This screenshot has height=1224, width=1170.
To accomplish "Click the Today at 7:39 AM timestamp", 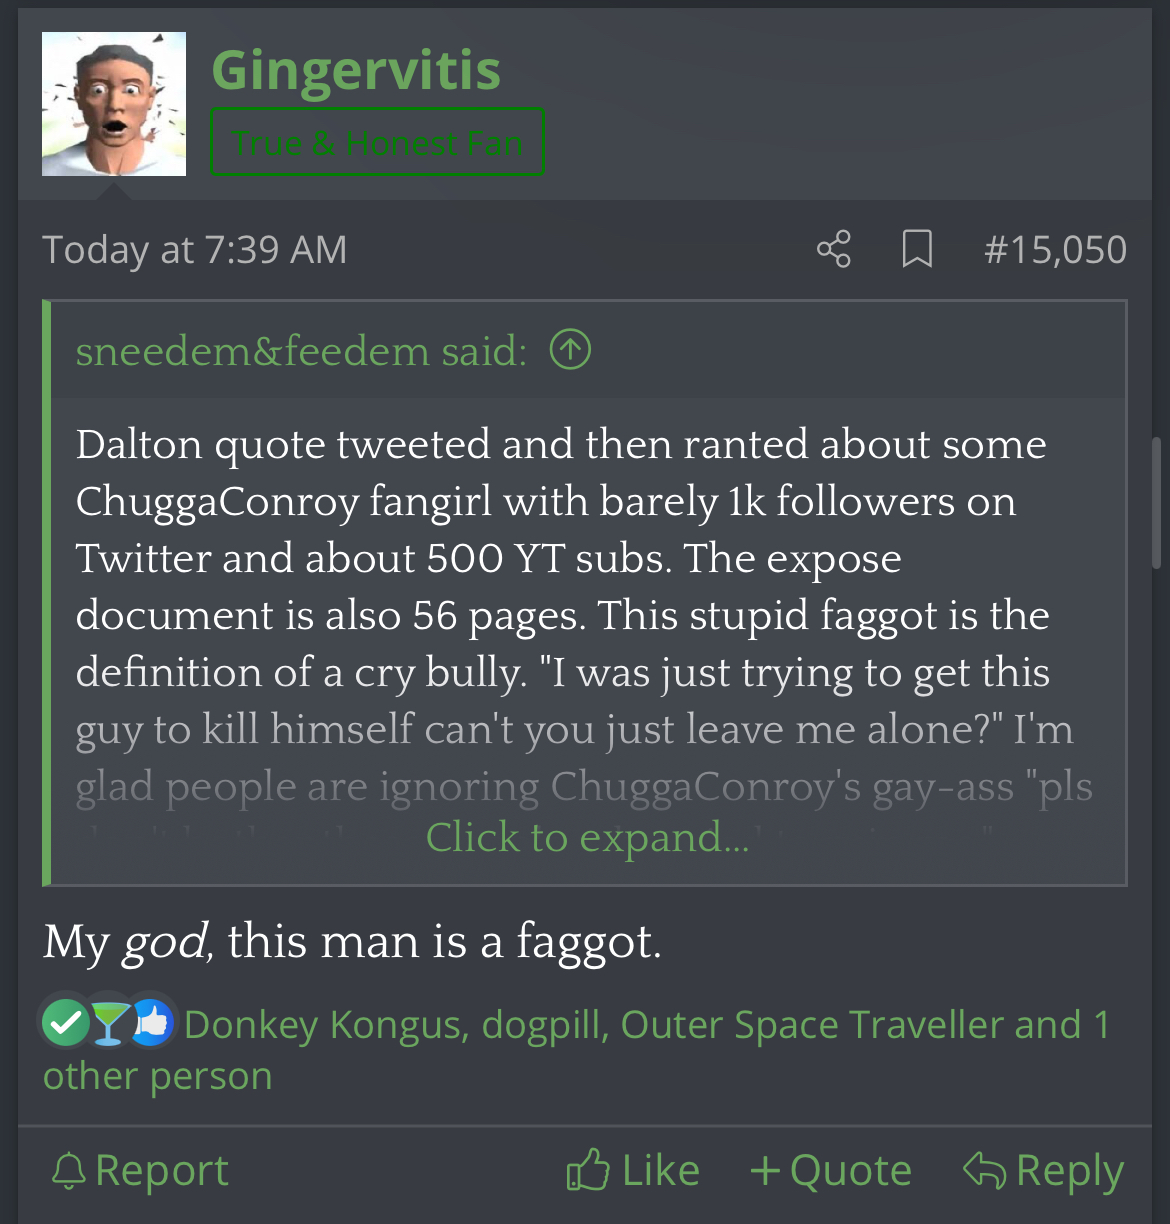I will tap(195, 250).
